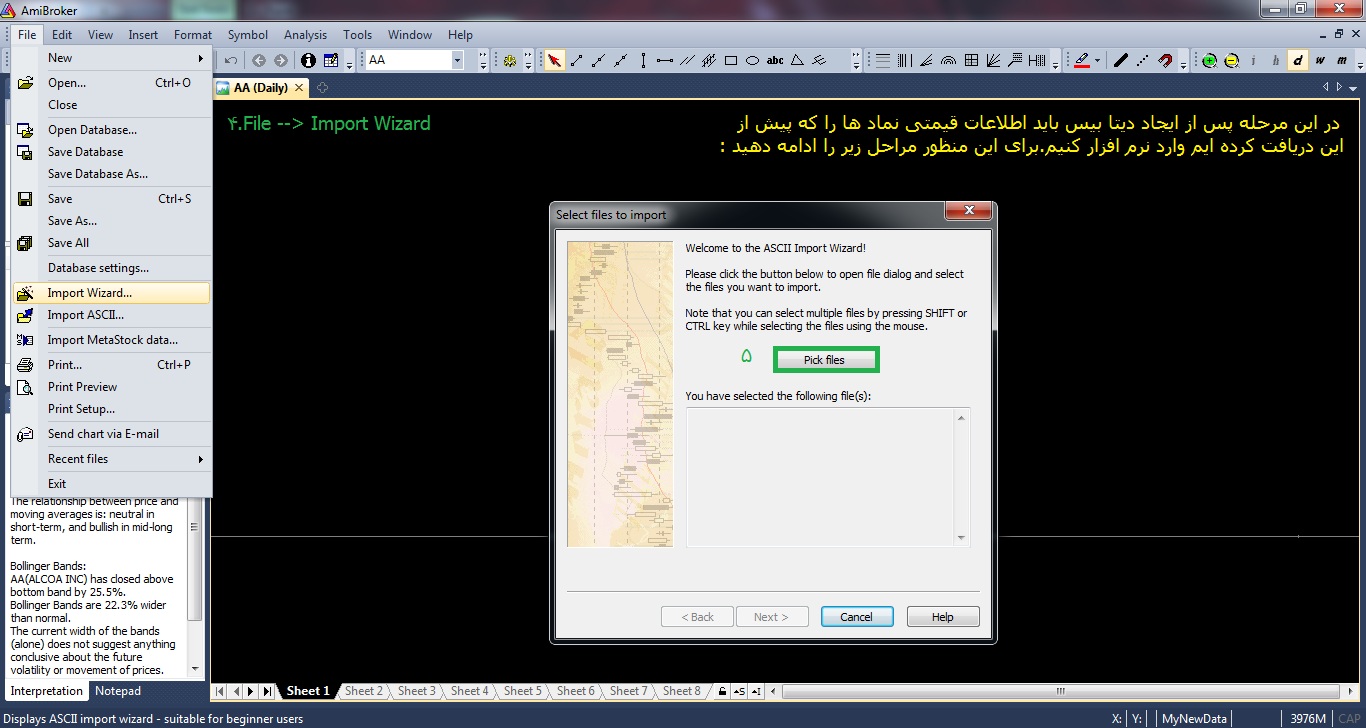Viewport: 1366px width, 728px height.
Task: Switch to the Sheet 8 tab
Action: (x=682, y=691)
